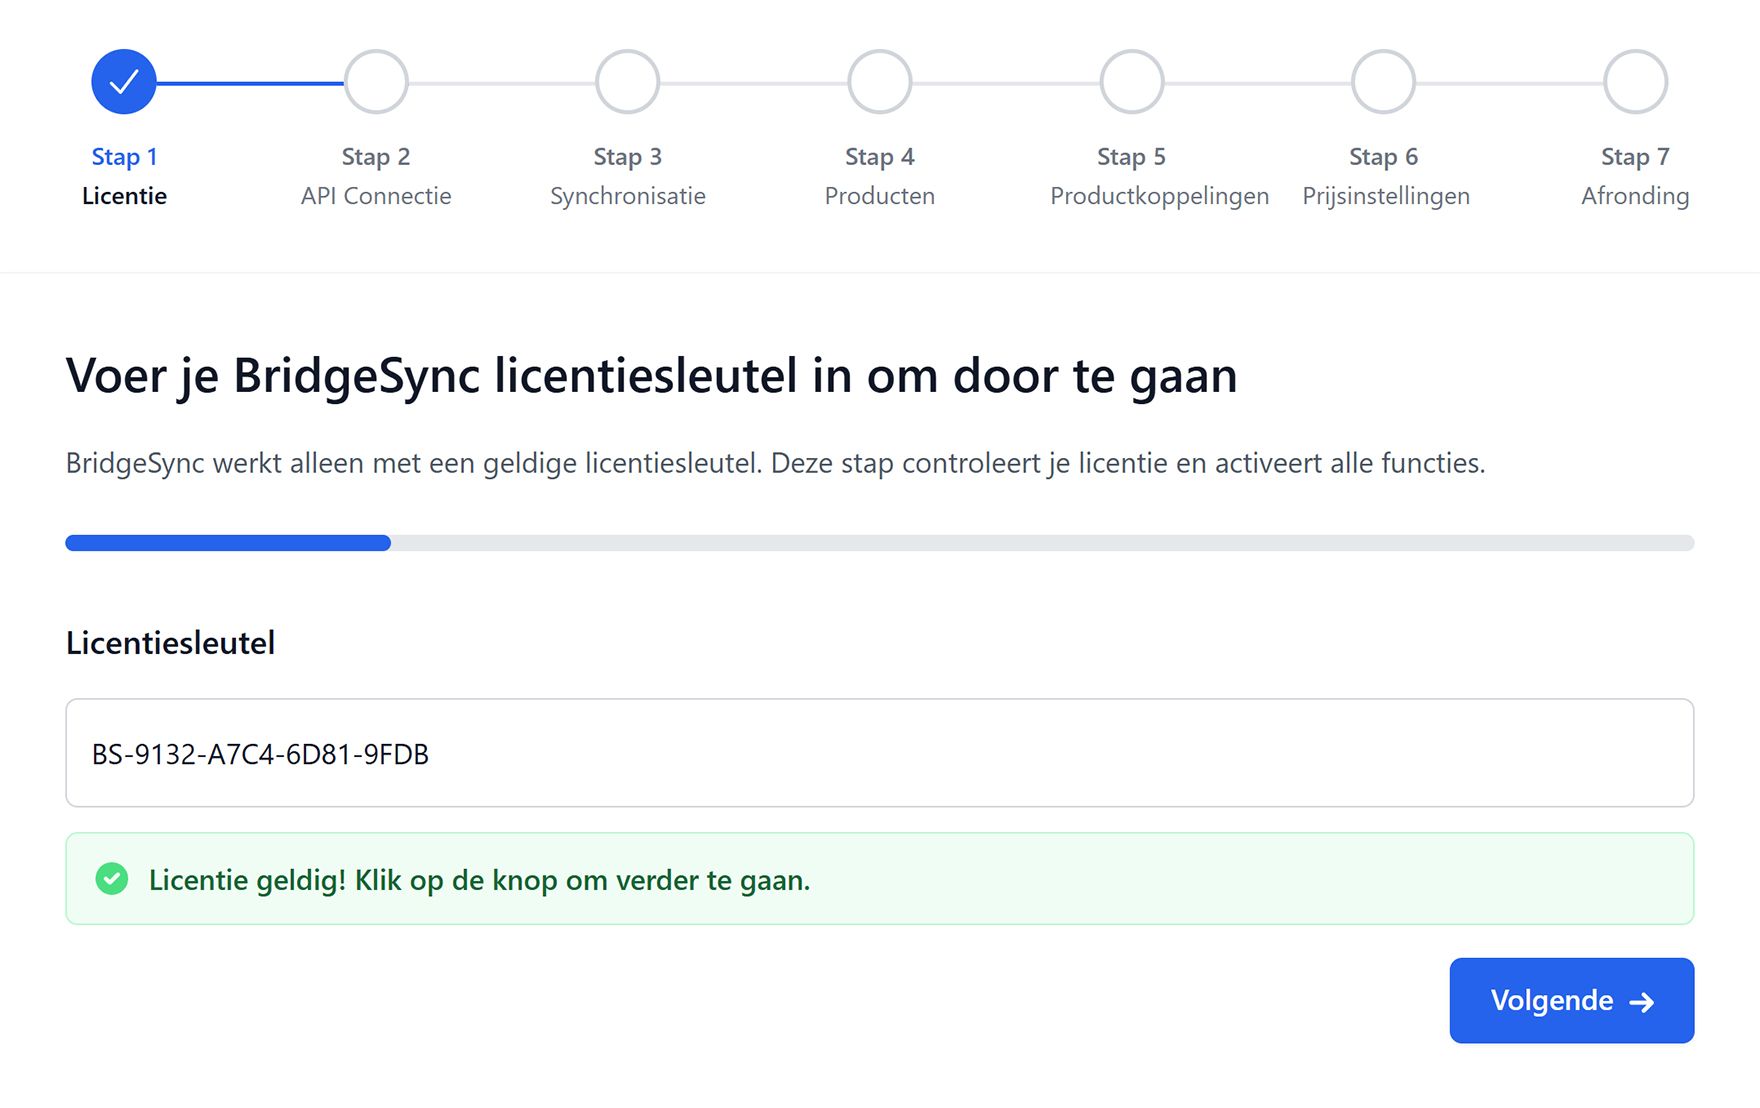This screenshot has width=1760, height=1108.
Task: Go to the Productkoppelingen step
Action: click(1160, 196)
